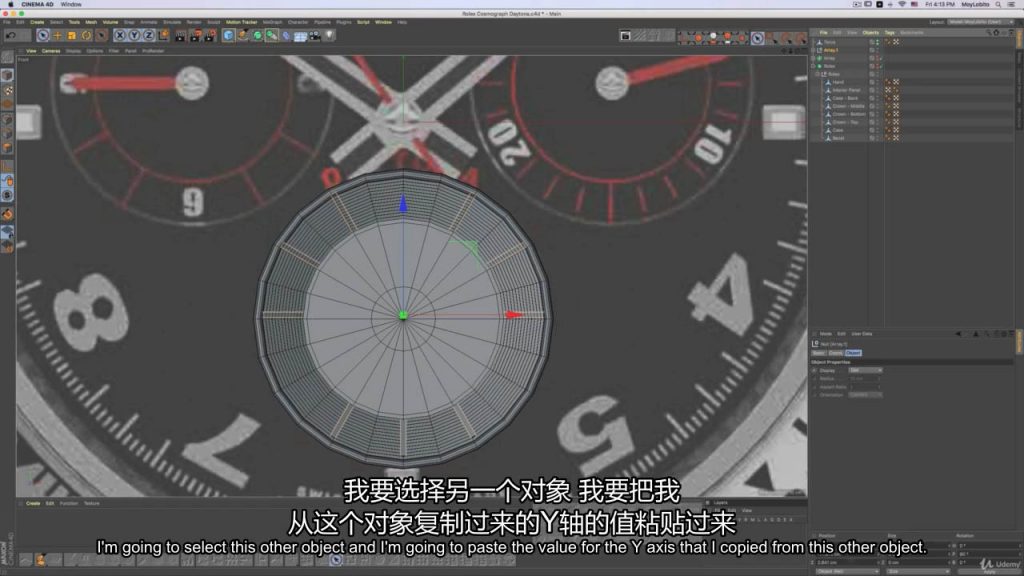Open viewport View menu
The height and width of the screenshot is (576, 1024).
pyautogui.click(x=31, y=51)
